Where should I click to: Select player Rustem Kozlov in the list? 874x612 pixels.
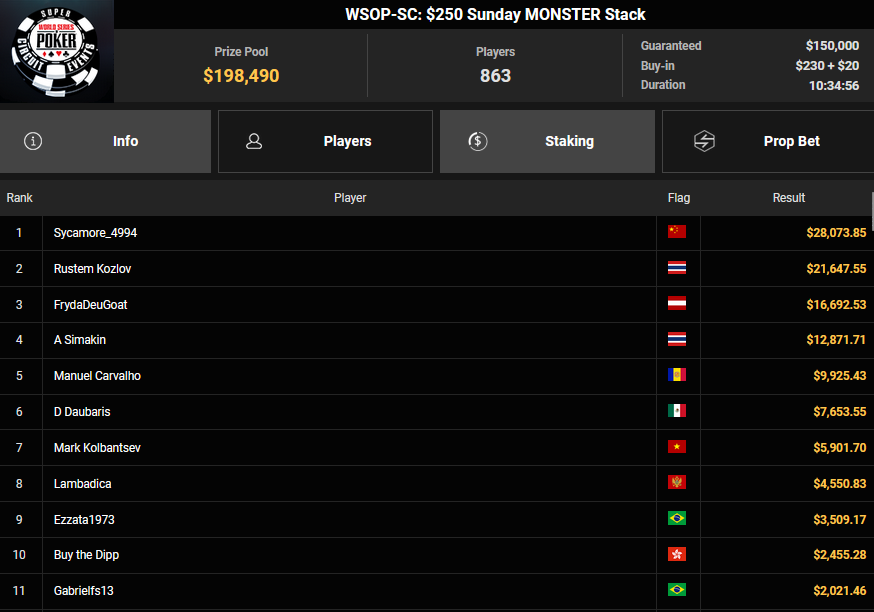pos(93,269)
